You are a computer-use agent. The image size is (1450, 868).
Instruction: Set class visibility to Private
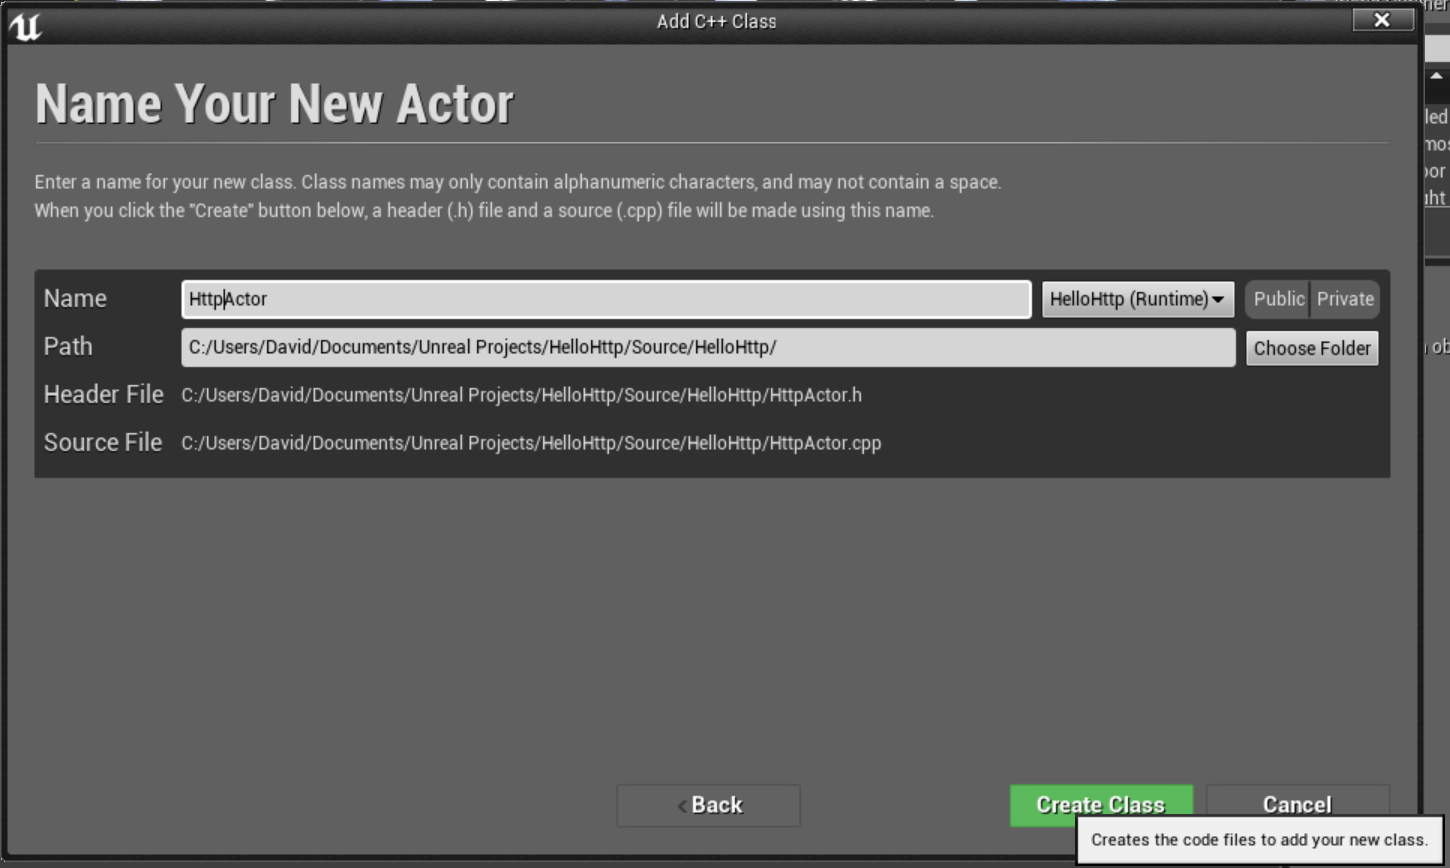coord(1345,299)
